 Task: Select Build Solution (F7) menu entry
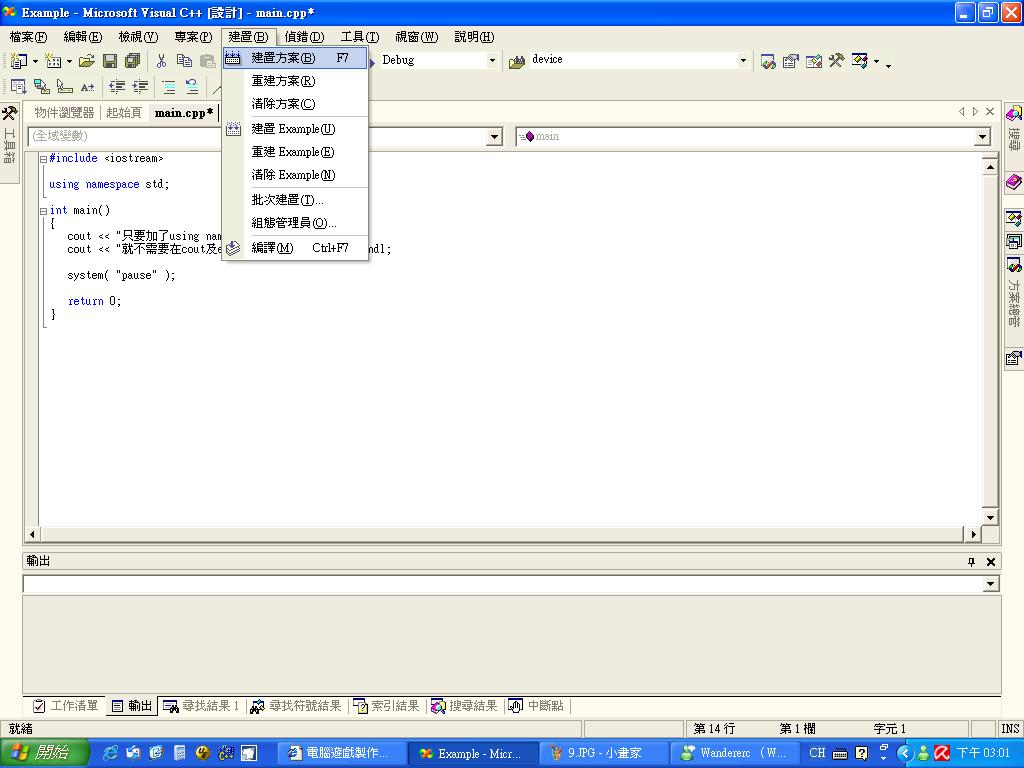click(295, 58)
